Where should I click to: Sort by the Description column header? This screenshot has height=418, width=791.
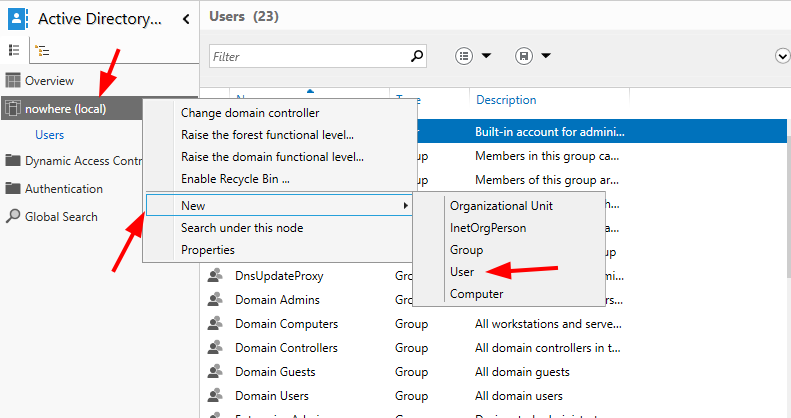point(506,100)
